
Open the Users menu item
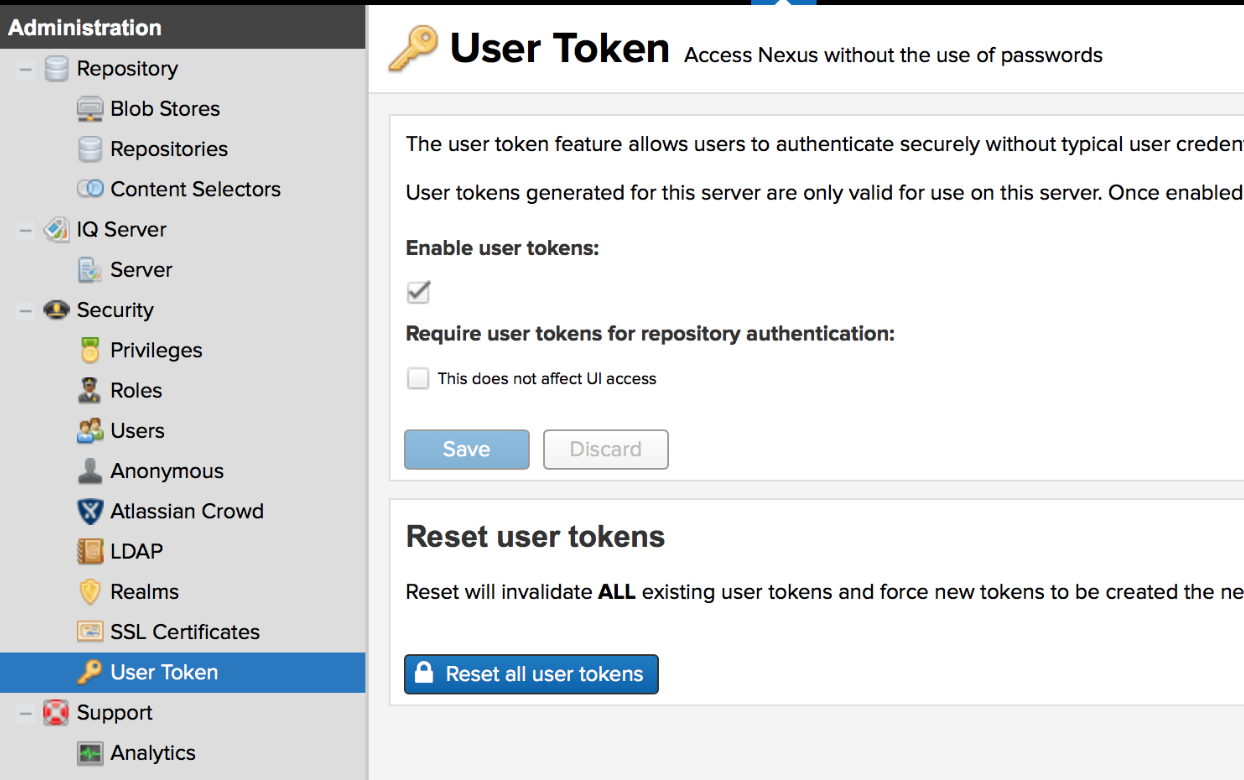(137, 431)
